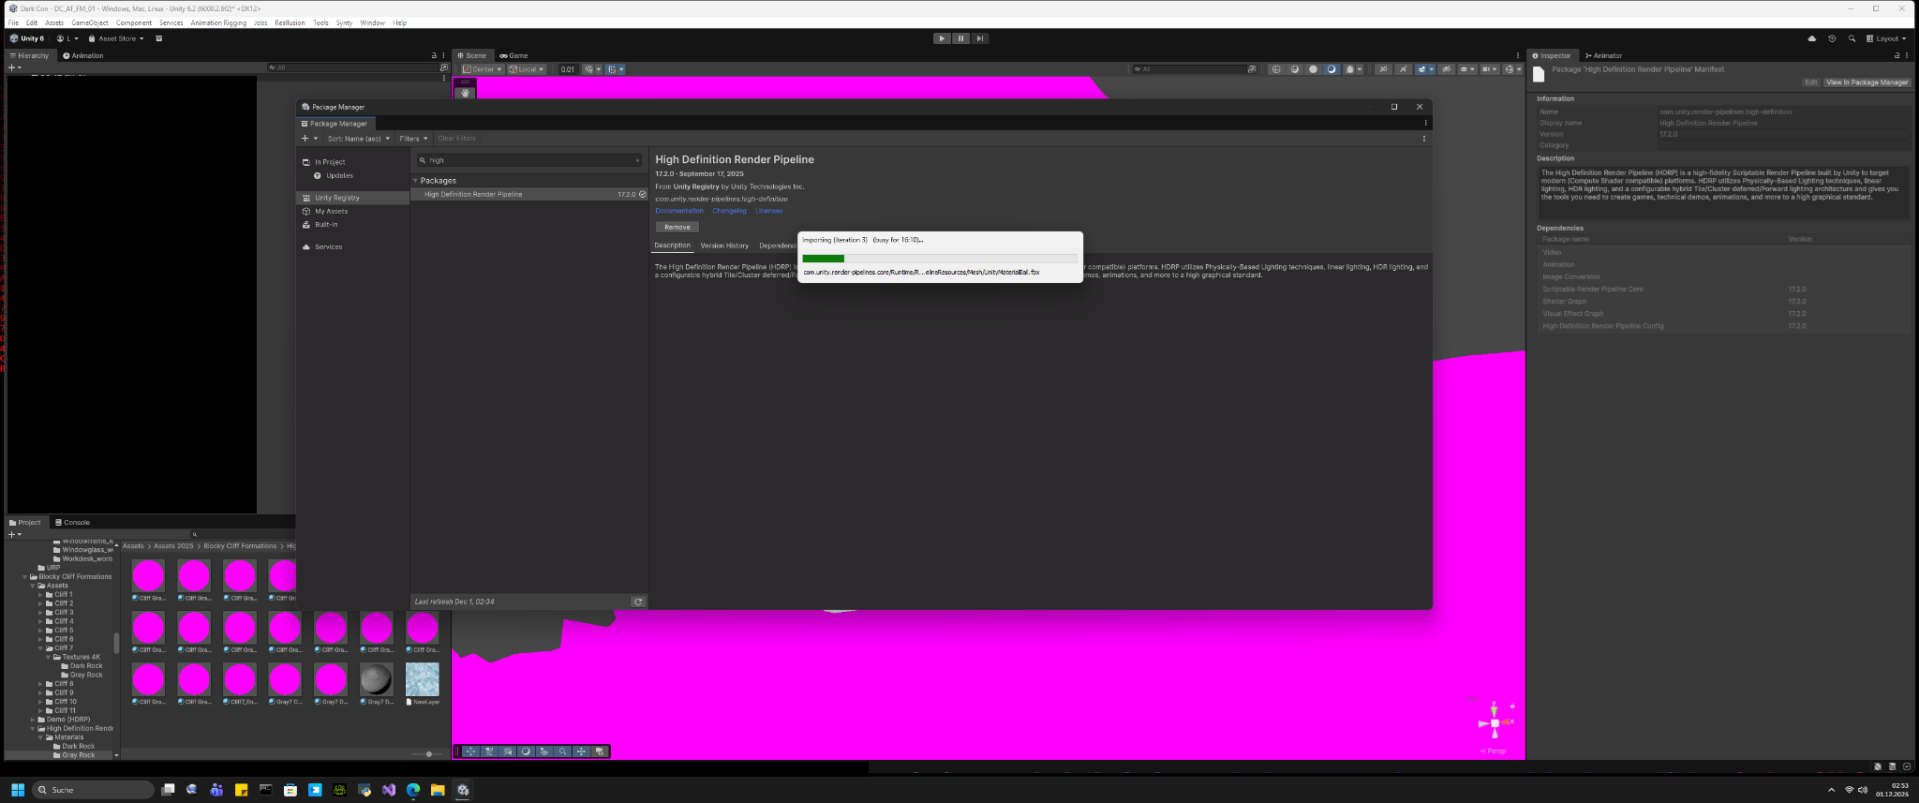
Task: Toggle the Hierarchy panel lock icon
Action: pyautogui.click(x=434, y=55)
